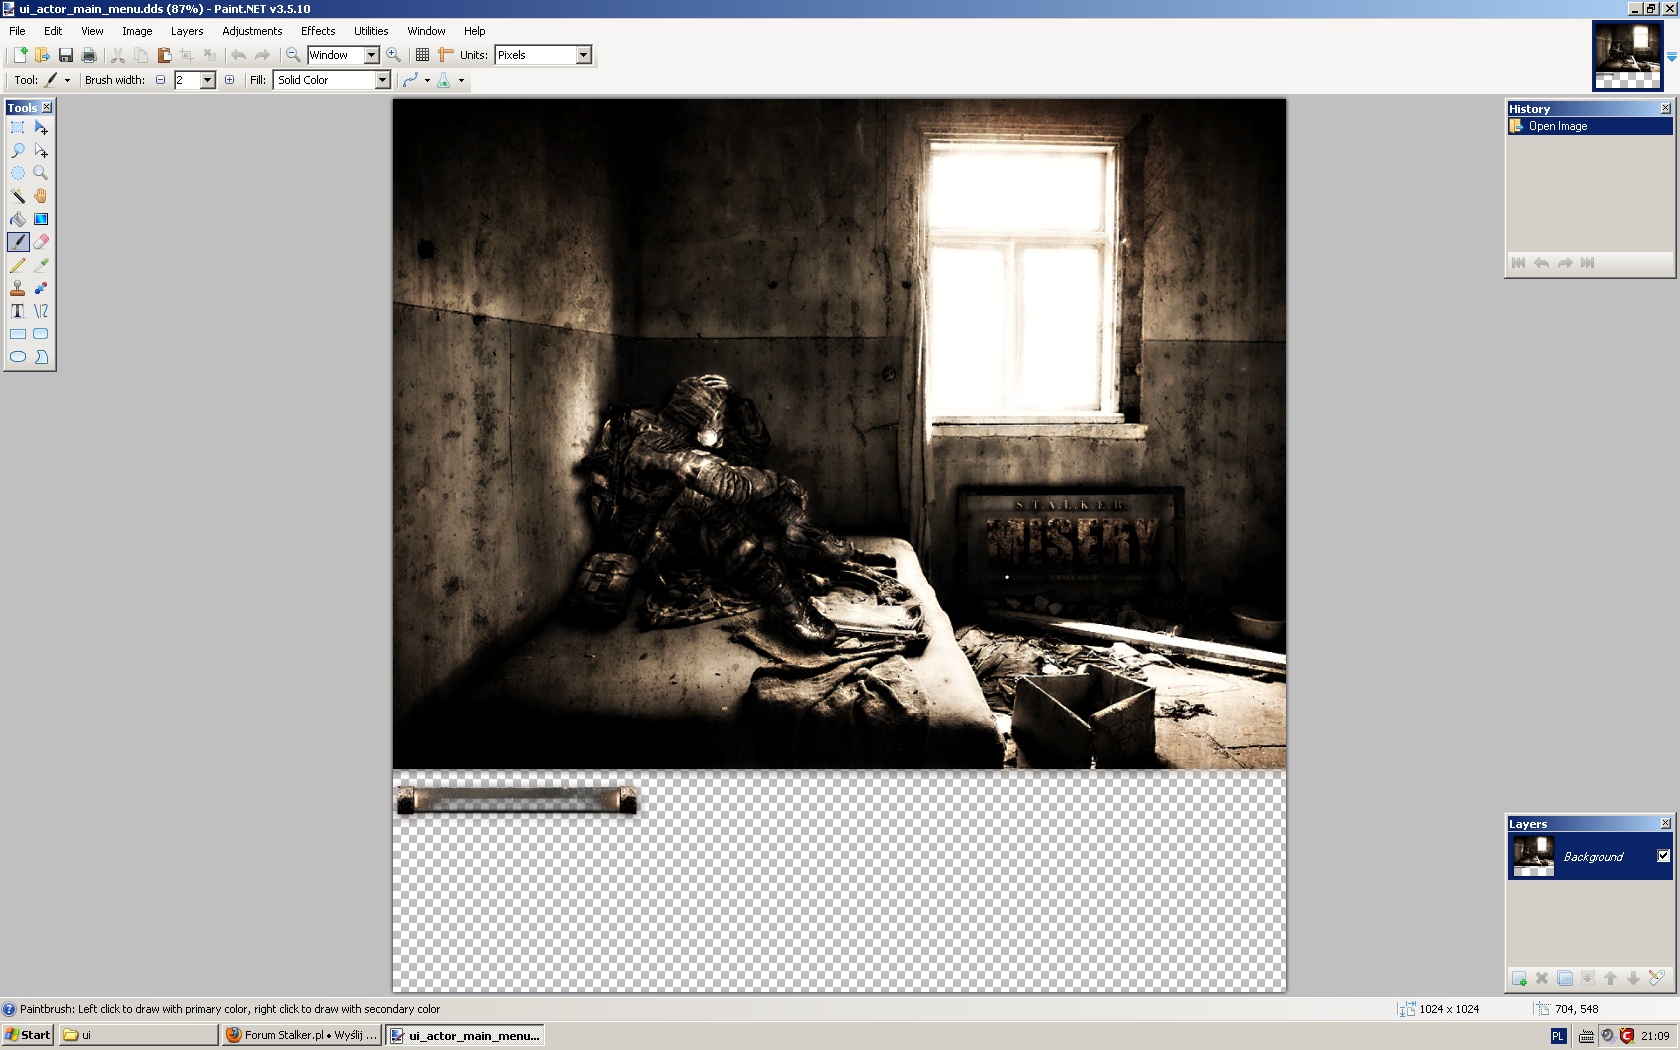Open the Tool chooser dropdown arrow
Screen dimensions: 1680x1050
coord(67,80)
